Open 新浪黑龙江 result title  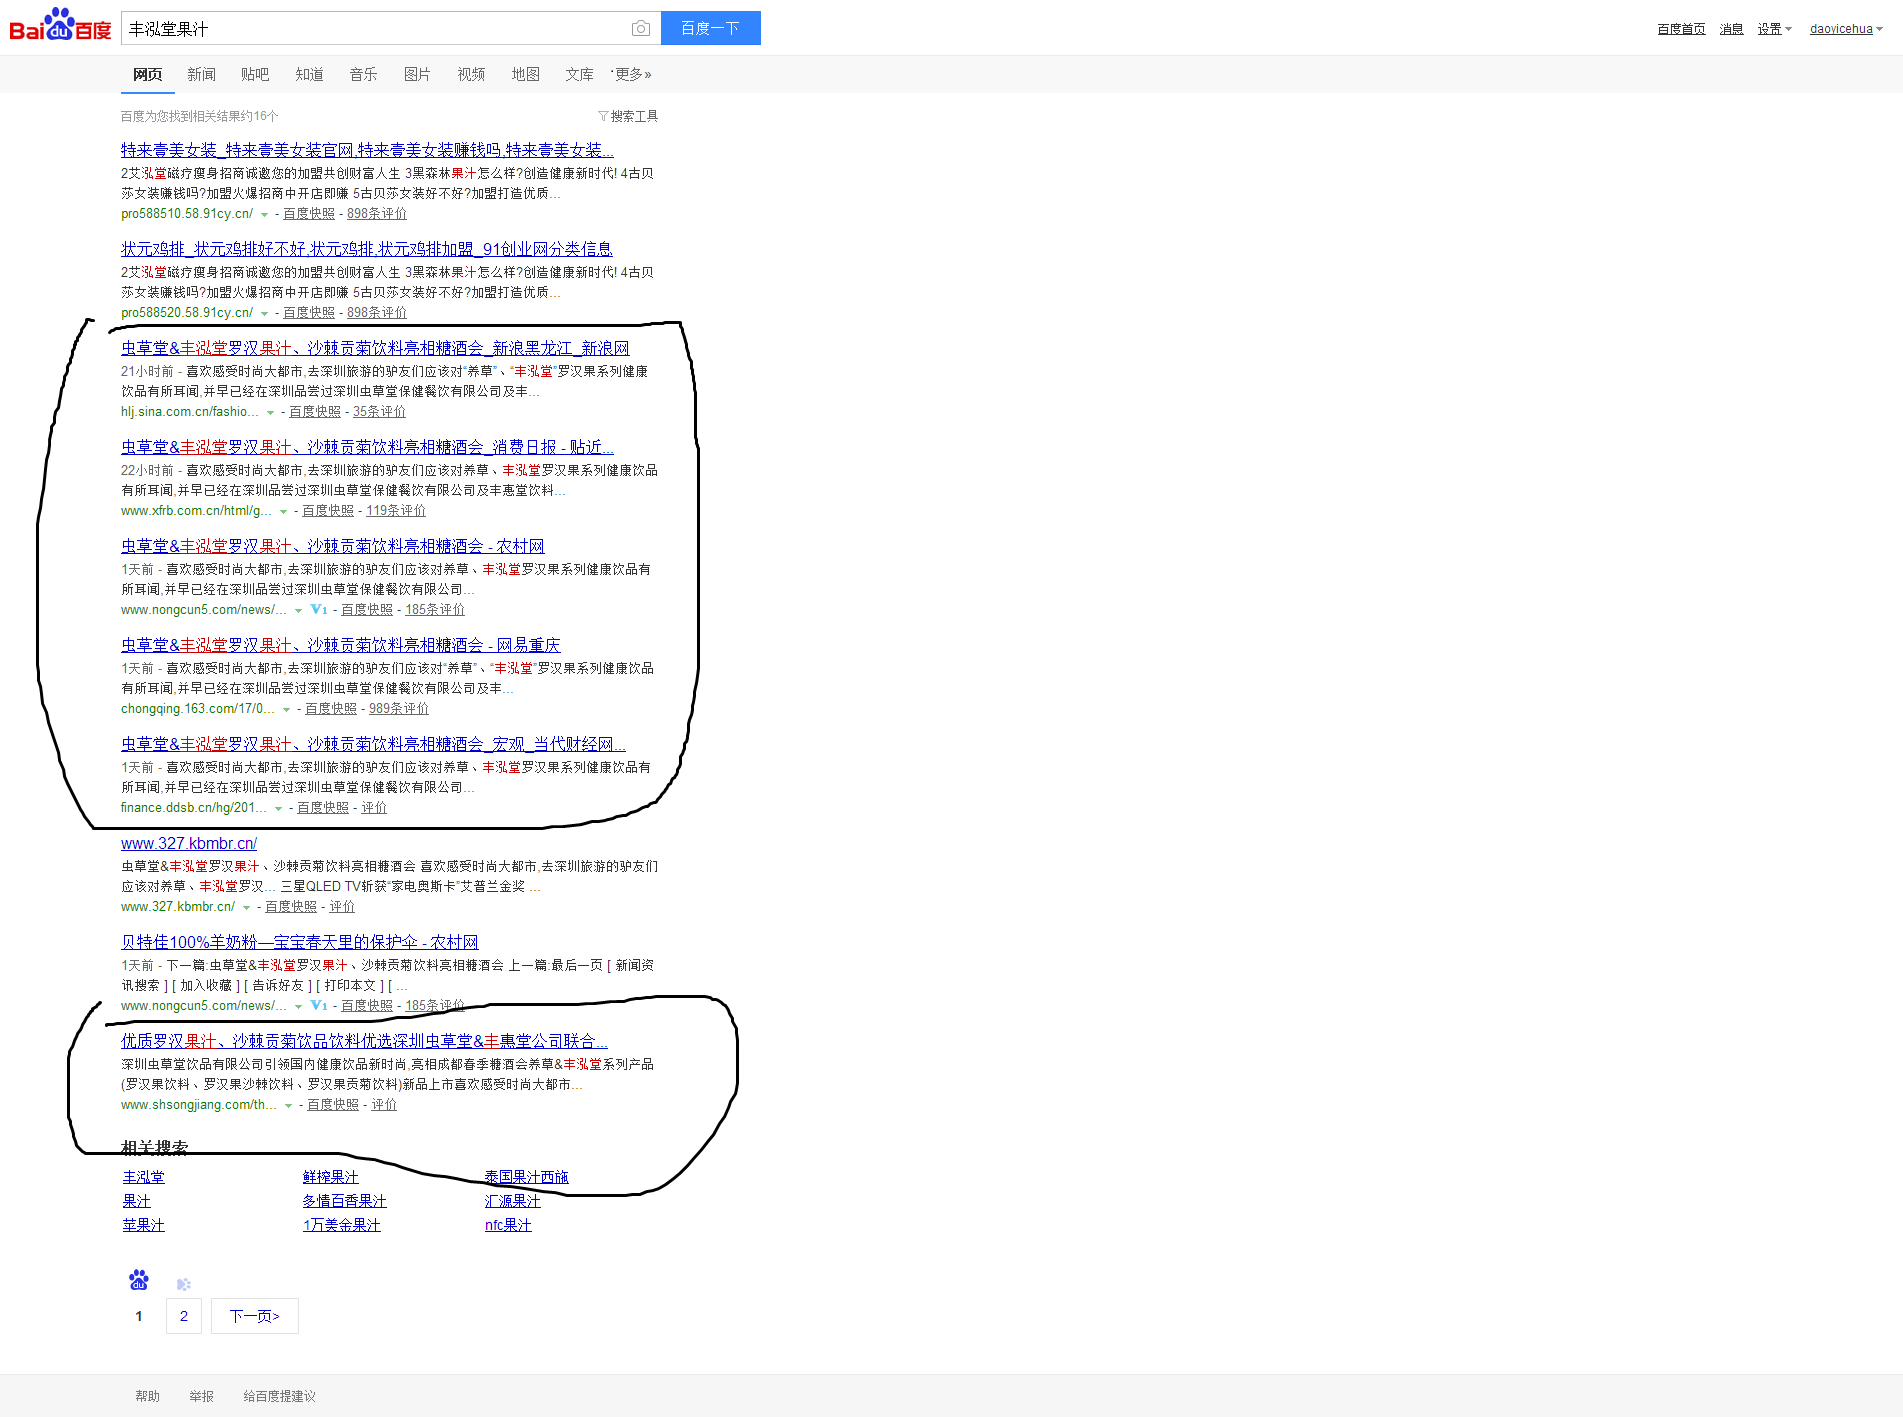coord(375,348)
